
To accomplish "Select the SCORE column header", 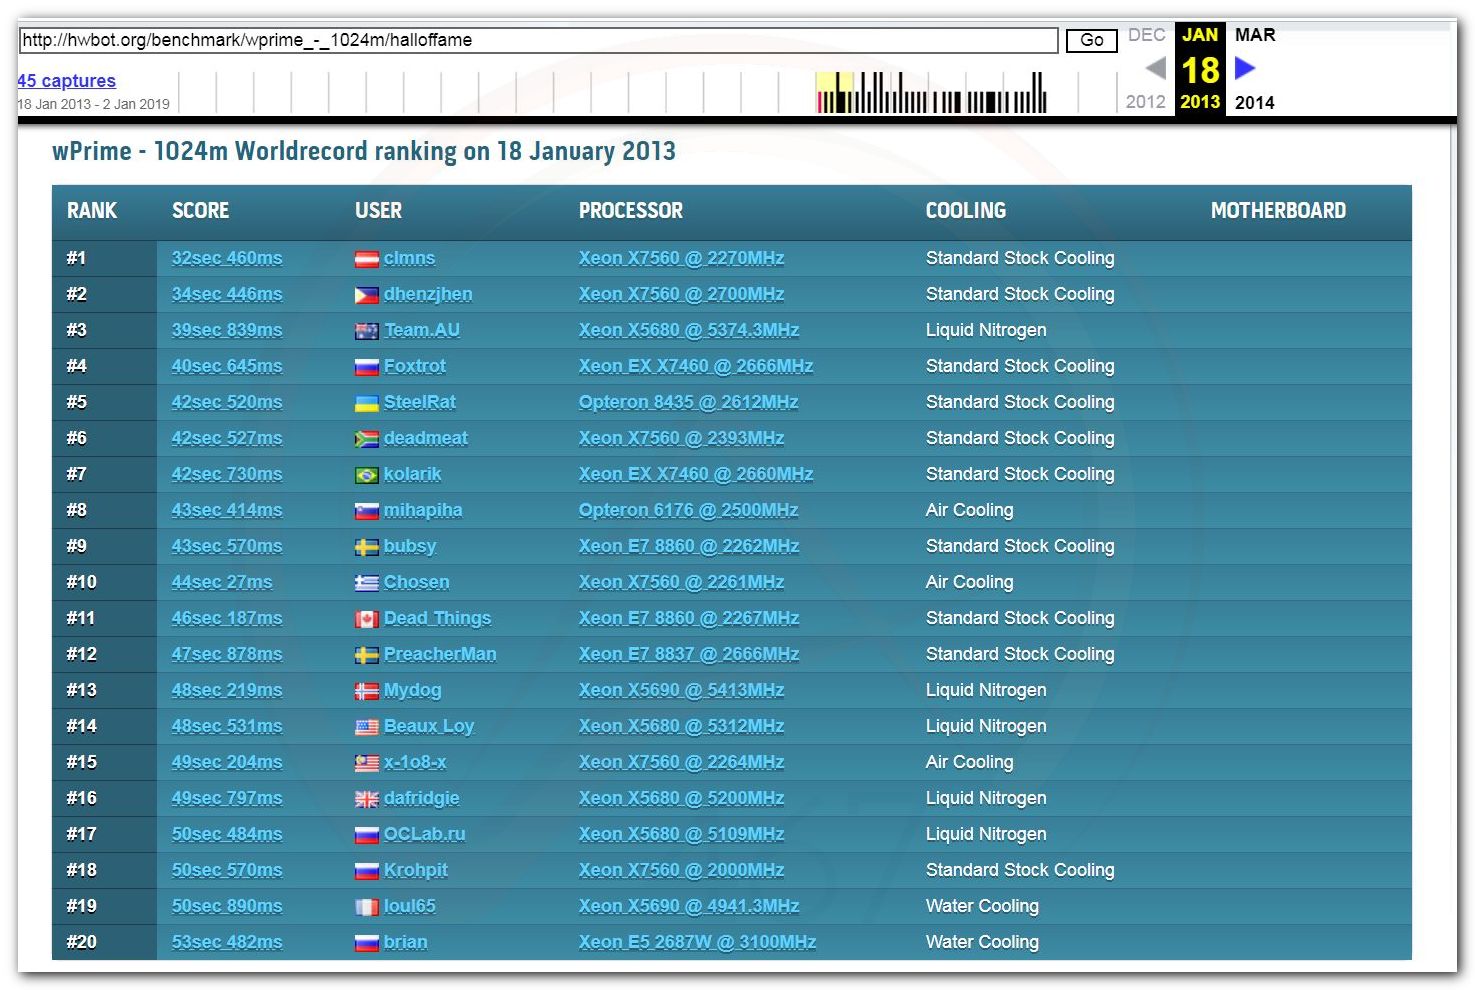I will [x=200, y=211].
